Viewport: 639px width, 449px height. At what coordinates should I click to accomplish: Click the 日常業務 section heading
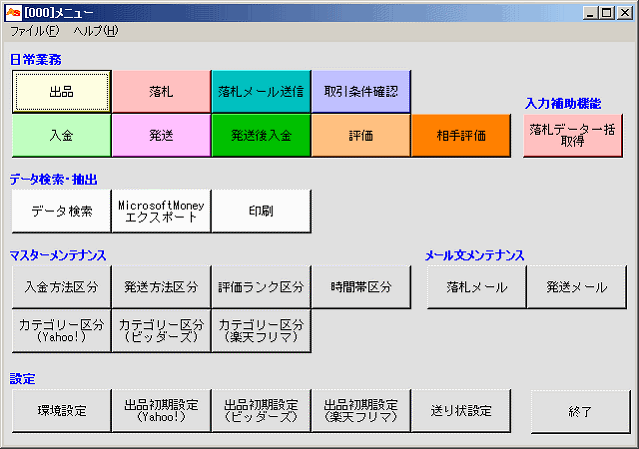tap(35, 60)
